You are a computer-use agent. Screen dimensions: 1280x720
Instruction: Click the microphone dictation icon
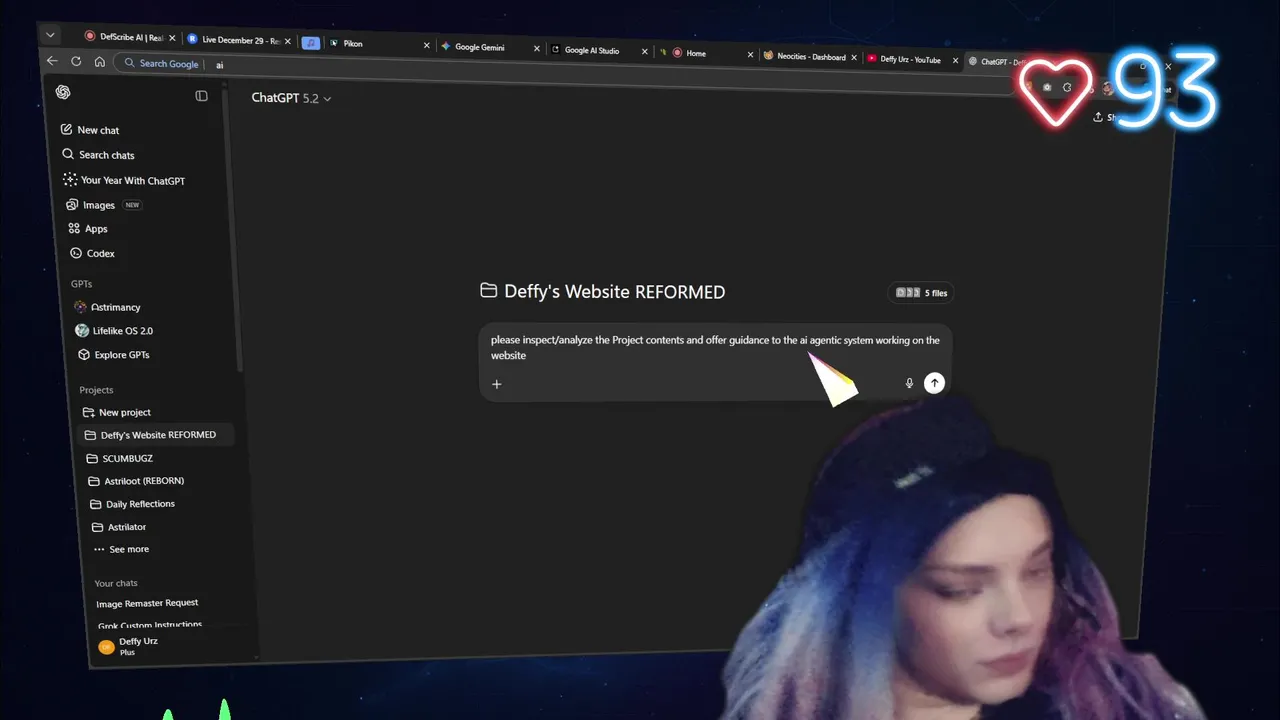tap(909, 383)
